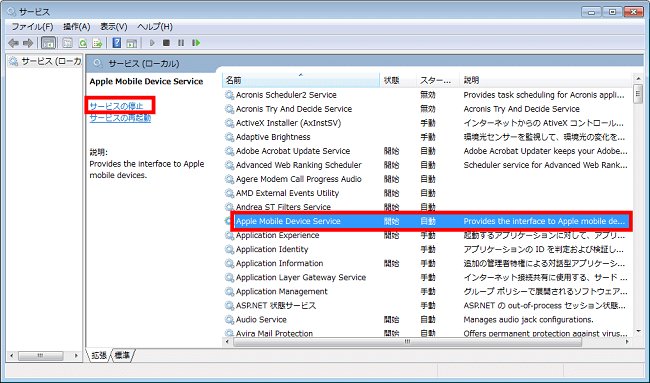Viewport: 650px width, 383px height.
Task: Click the gear icon beside AMD External Events Utility
Action: pyautogui.click(x=229, y=193)
